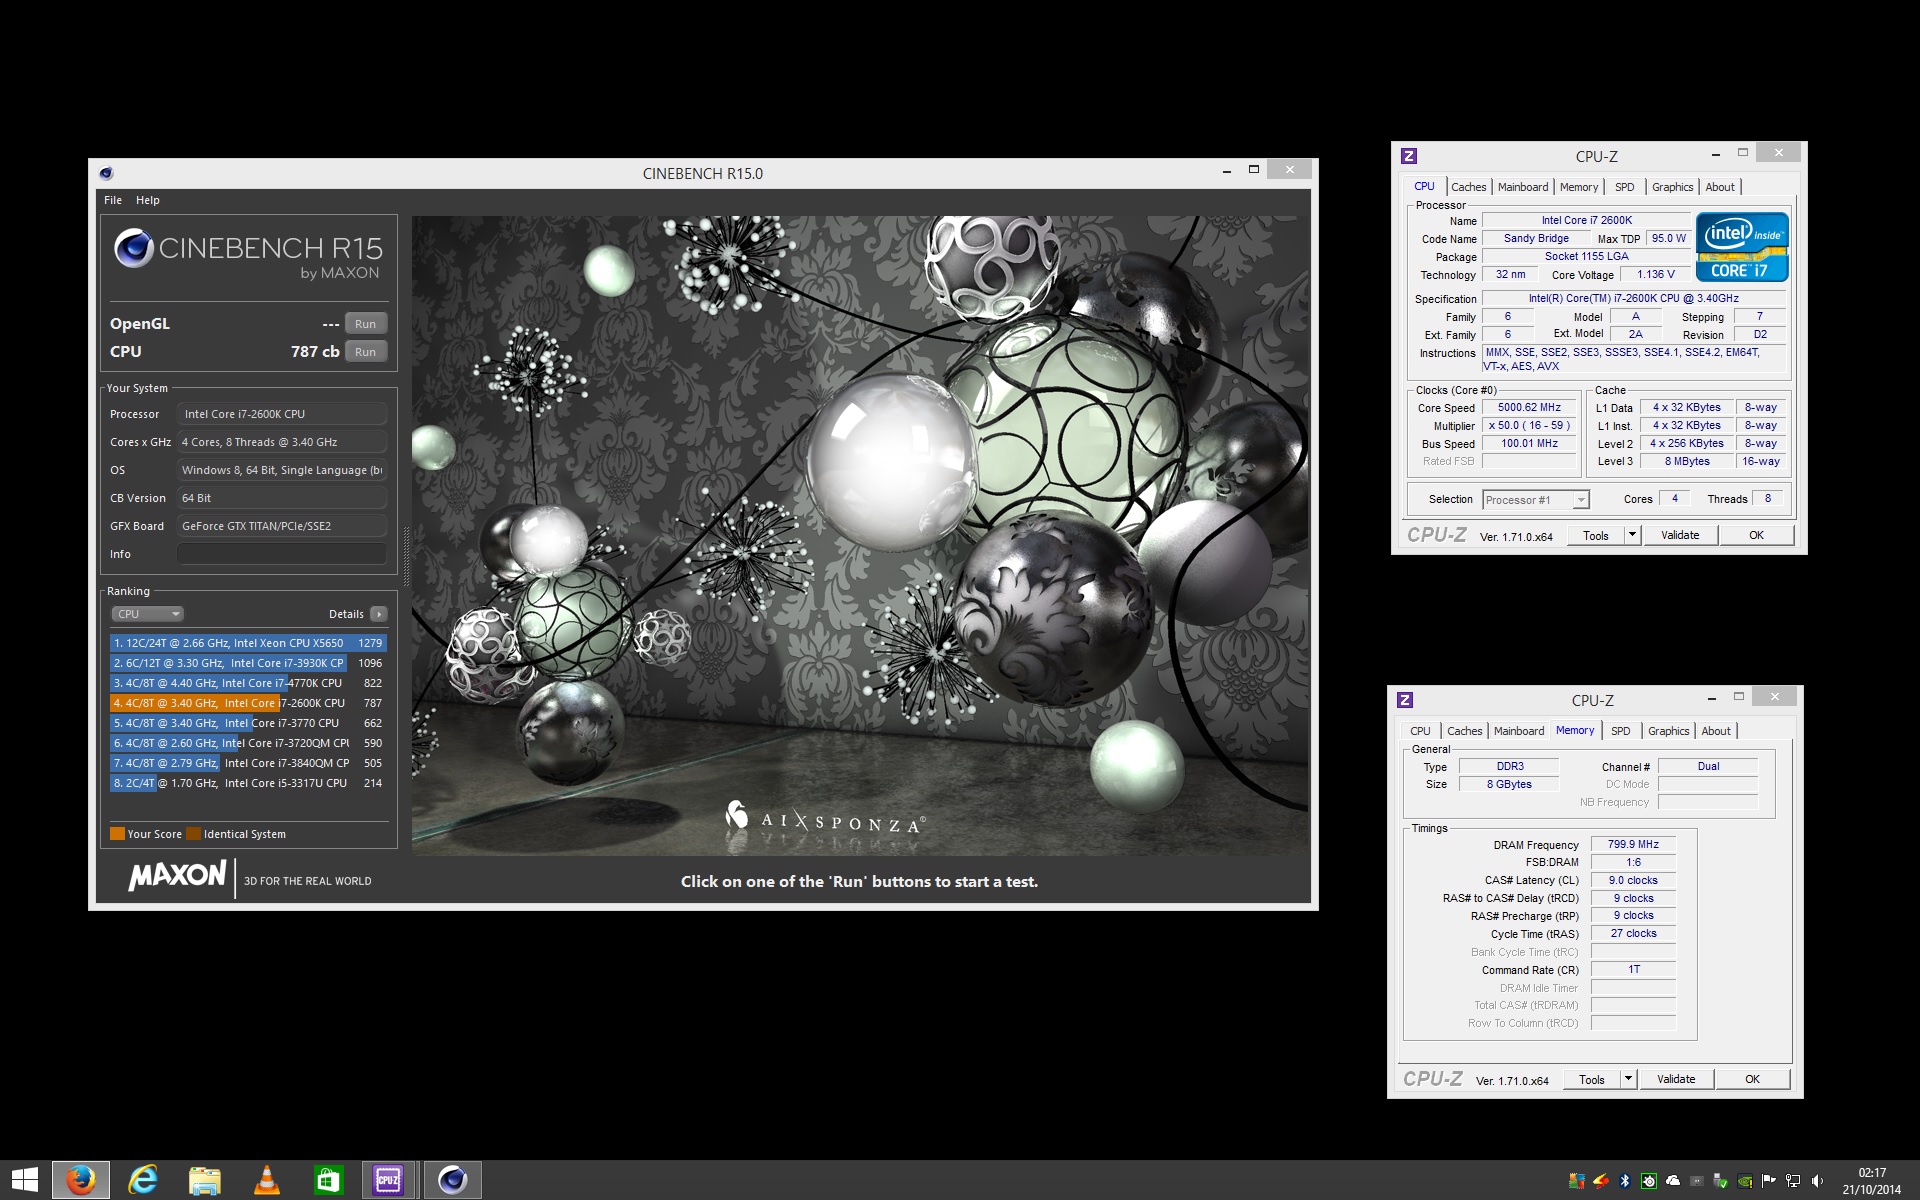Open File Explorer from the taskbar
Viewport: 1920px width, 1200px height.
click(x=205, y=1181)
